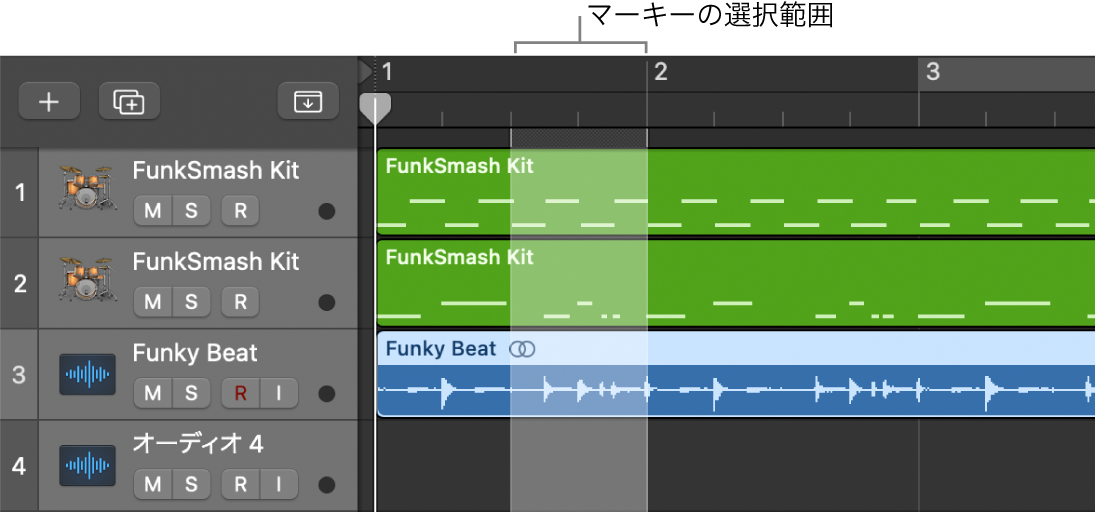
Task: Click the playhead handle in the ruler
Action: point(375,107)
